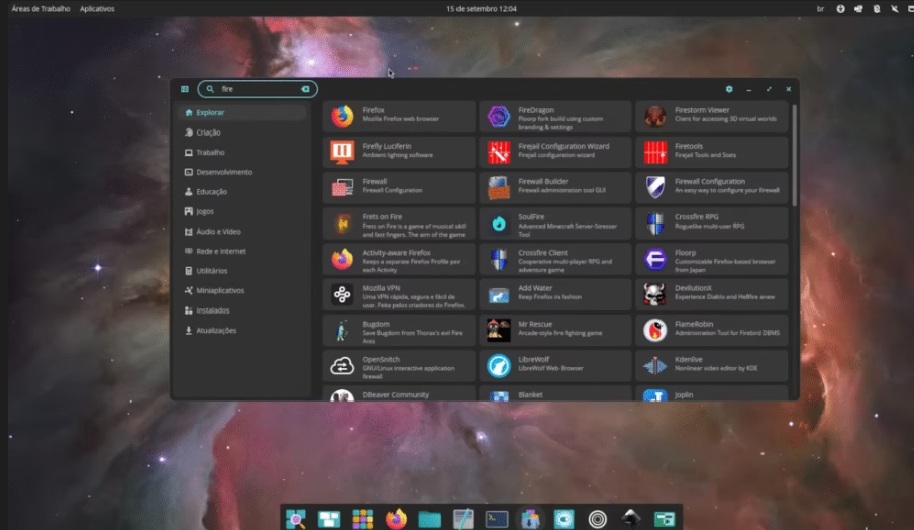914x530 pixels.
Task: Launch the terminal from the dock
Action: pos(496,518)
